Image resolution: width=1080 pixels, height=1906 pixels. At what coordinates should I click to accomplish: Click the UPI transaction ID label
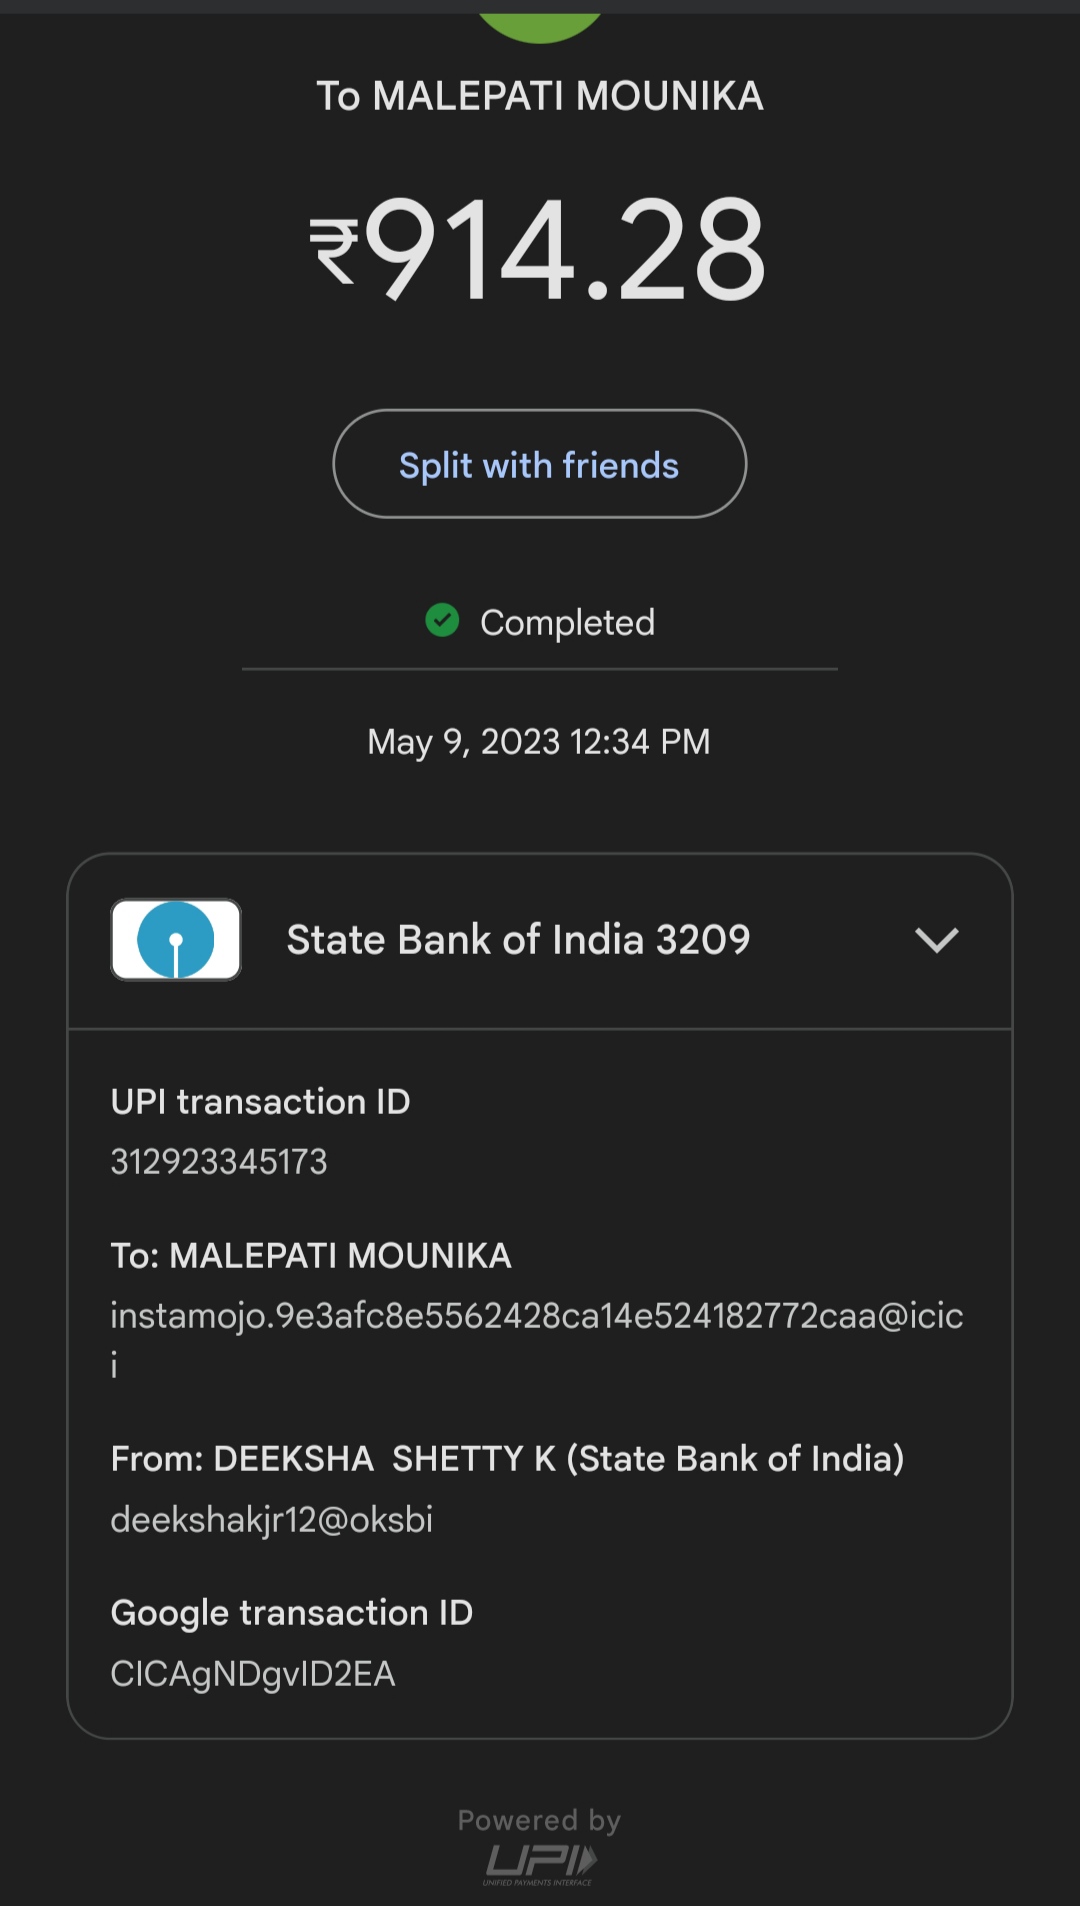(260, 1102)
